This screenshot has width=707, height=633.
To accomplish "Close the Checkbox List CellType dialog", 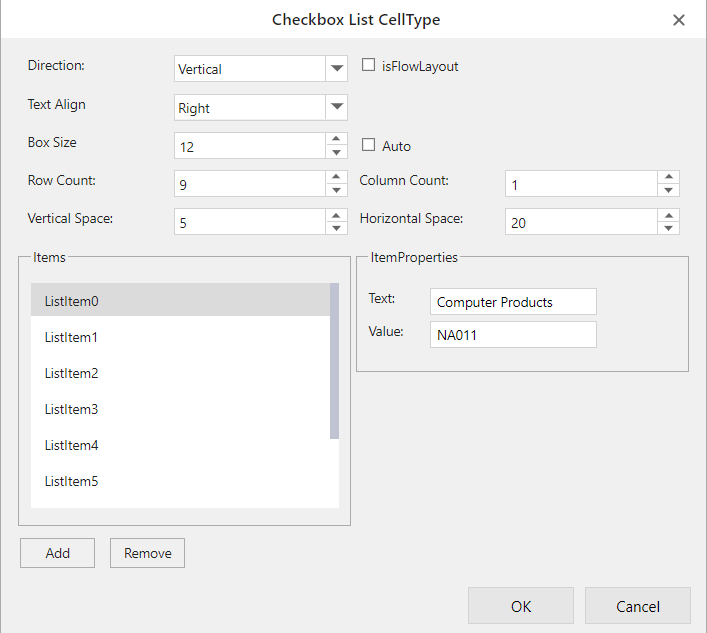I will click(x=679, y=20).
